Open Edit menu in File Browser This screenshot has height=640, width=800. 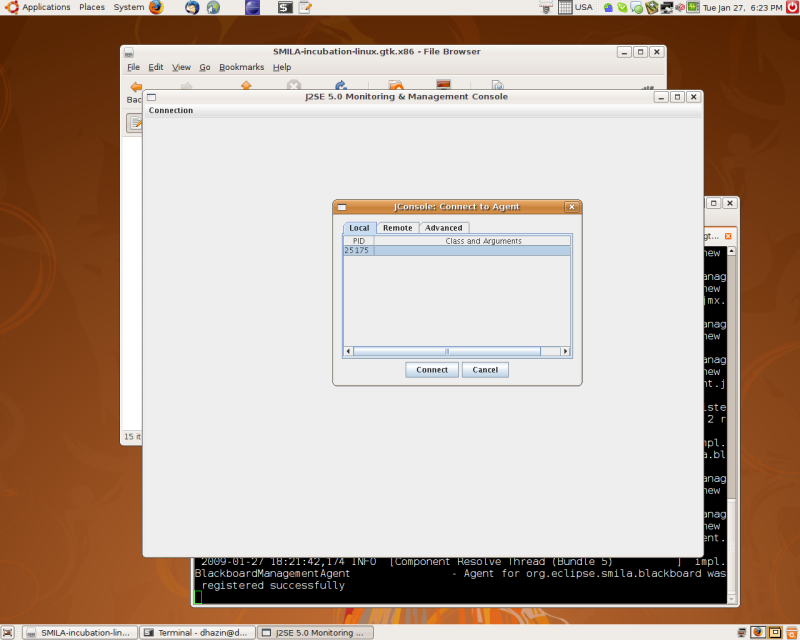click(156, 67)
